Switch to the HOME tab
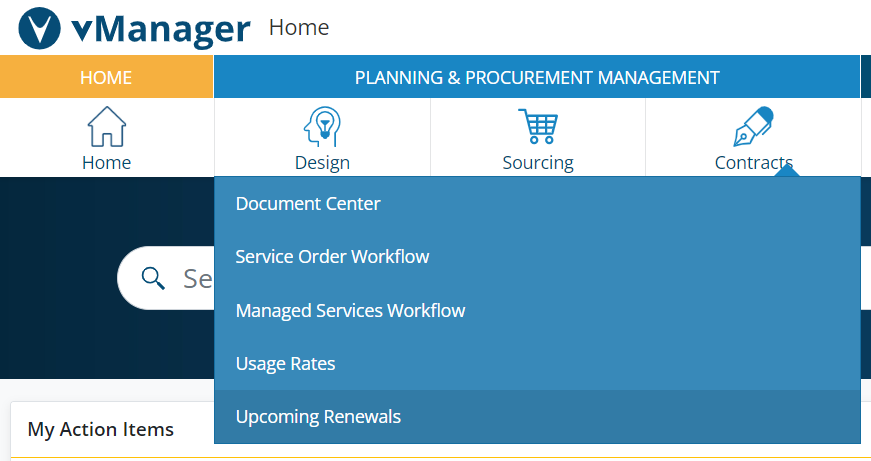The image size is (871, 461). 106,77
